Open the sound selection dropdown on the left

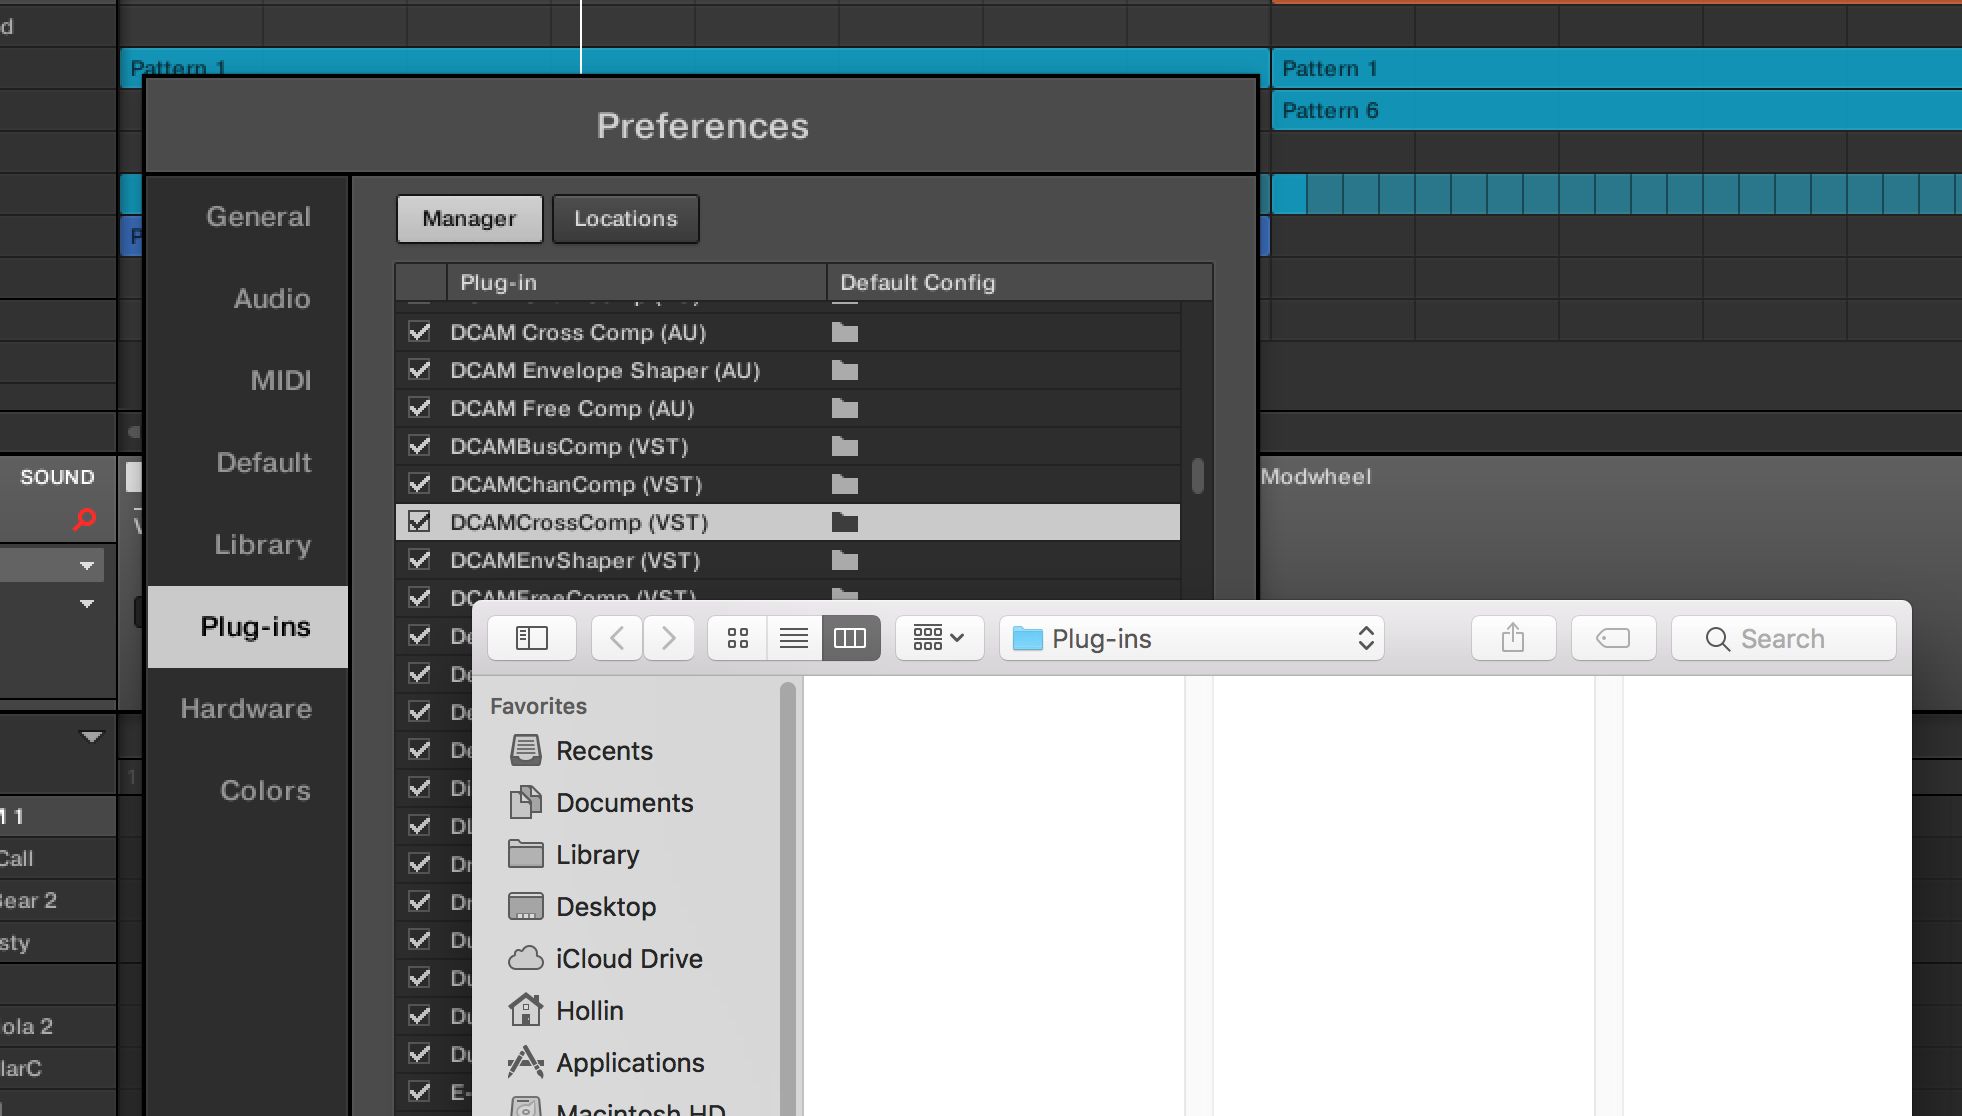(88, 564)
